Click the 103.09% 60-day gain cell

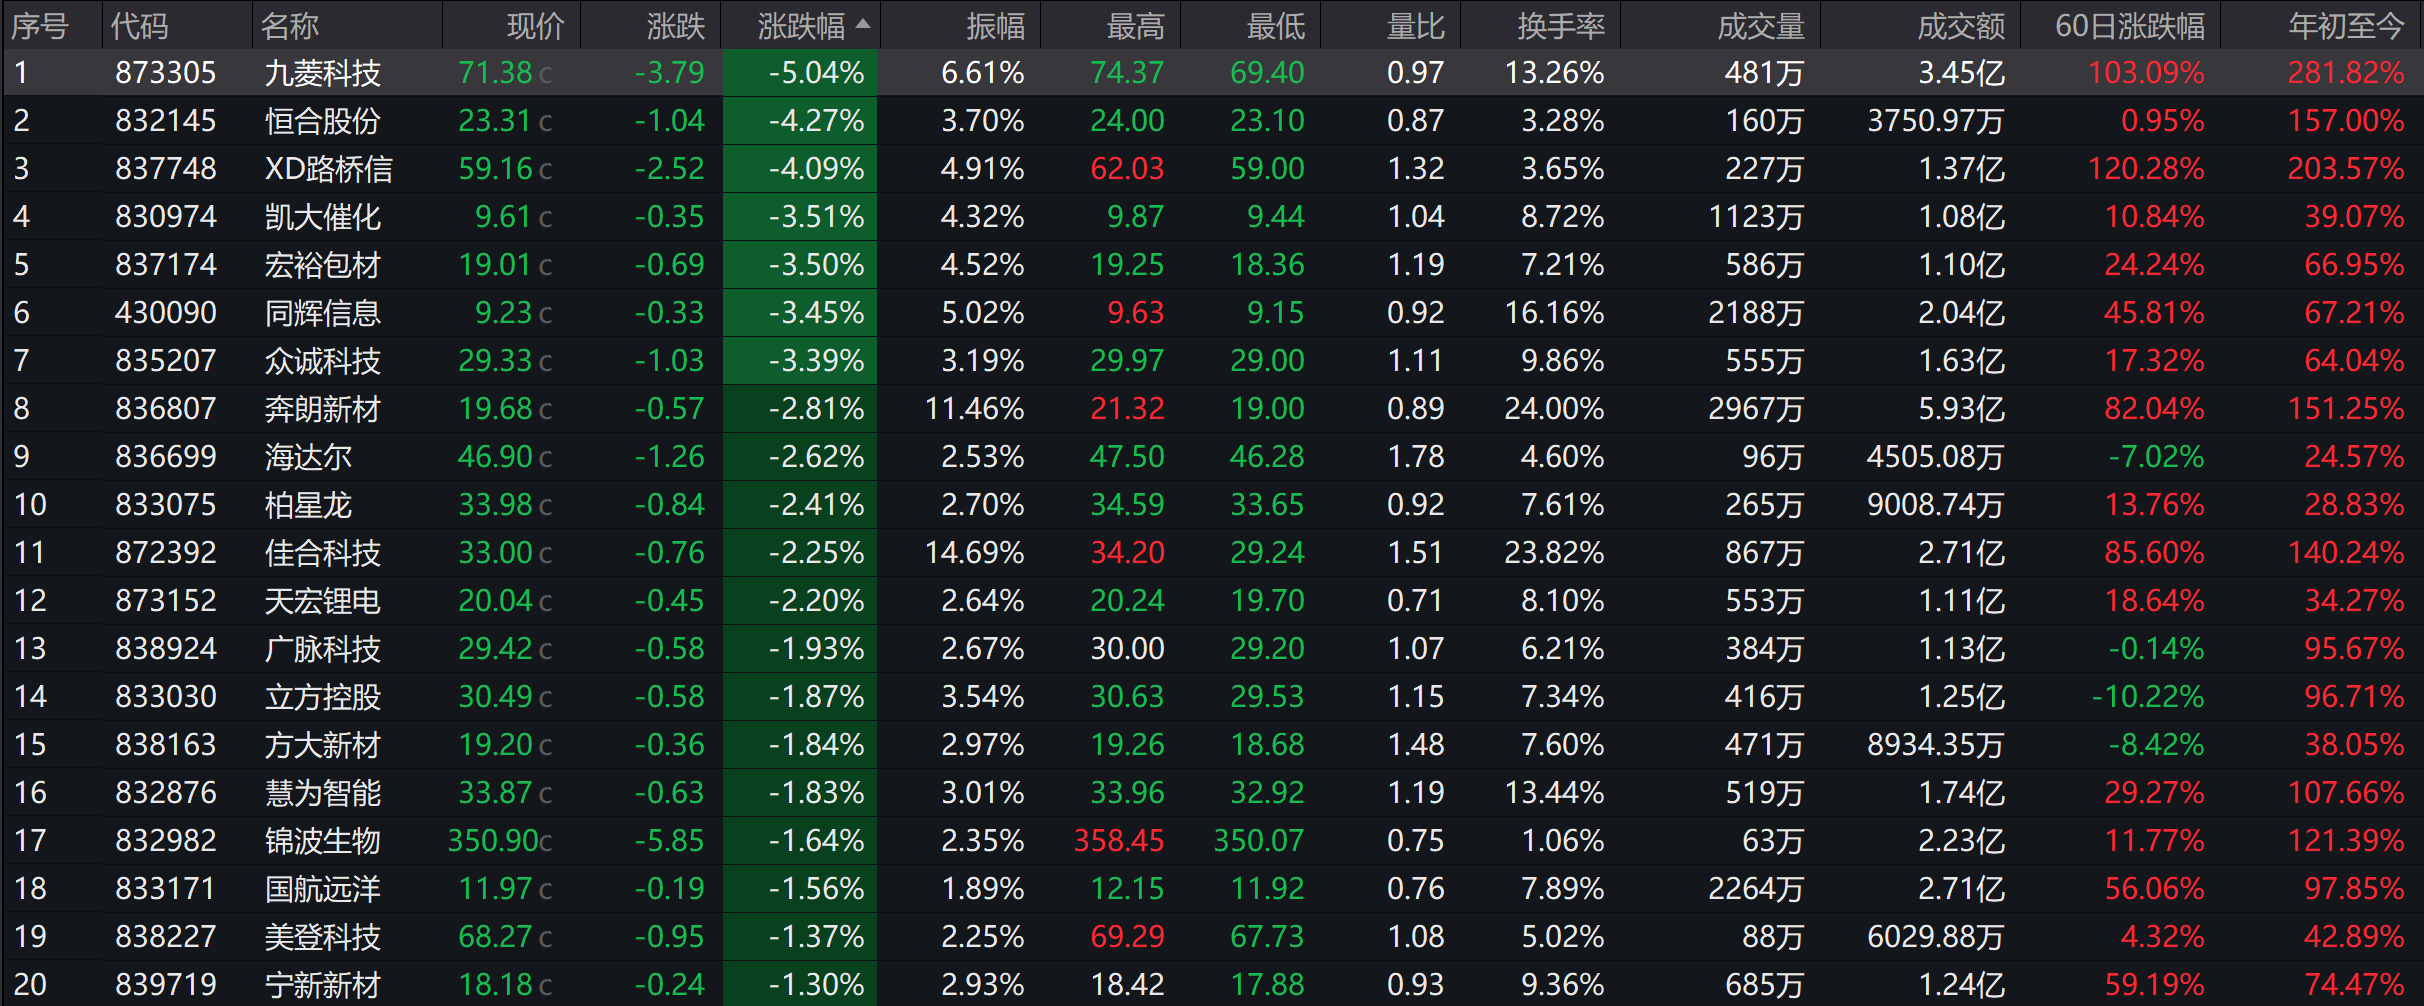2146,73
